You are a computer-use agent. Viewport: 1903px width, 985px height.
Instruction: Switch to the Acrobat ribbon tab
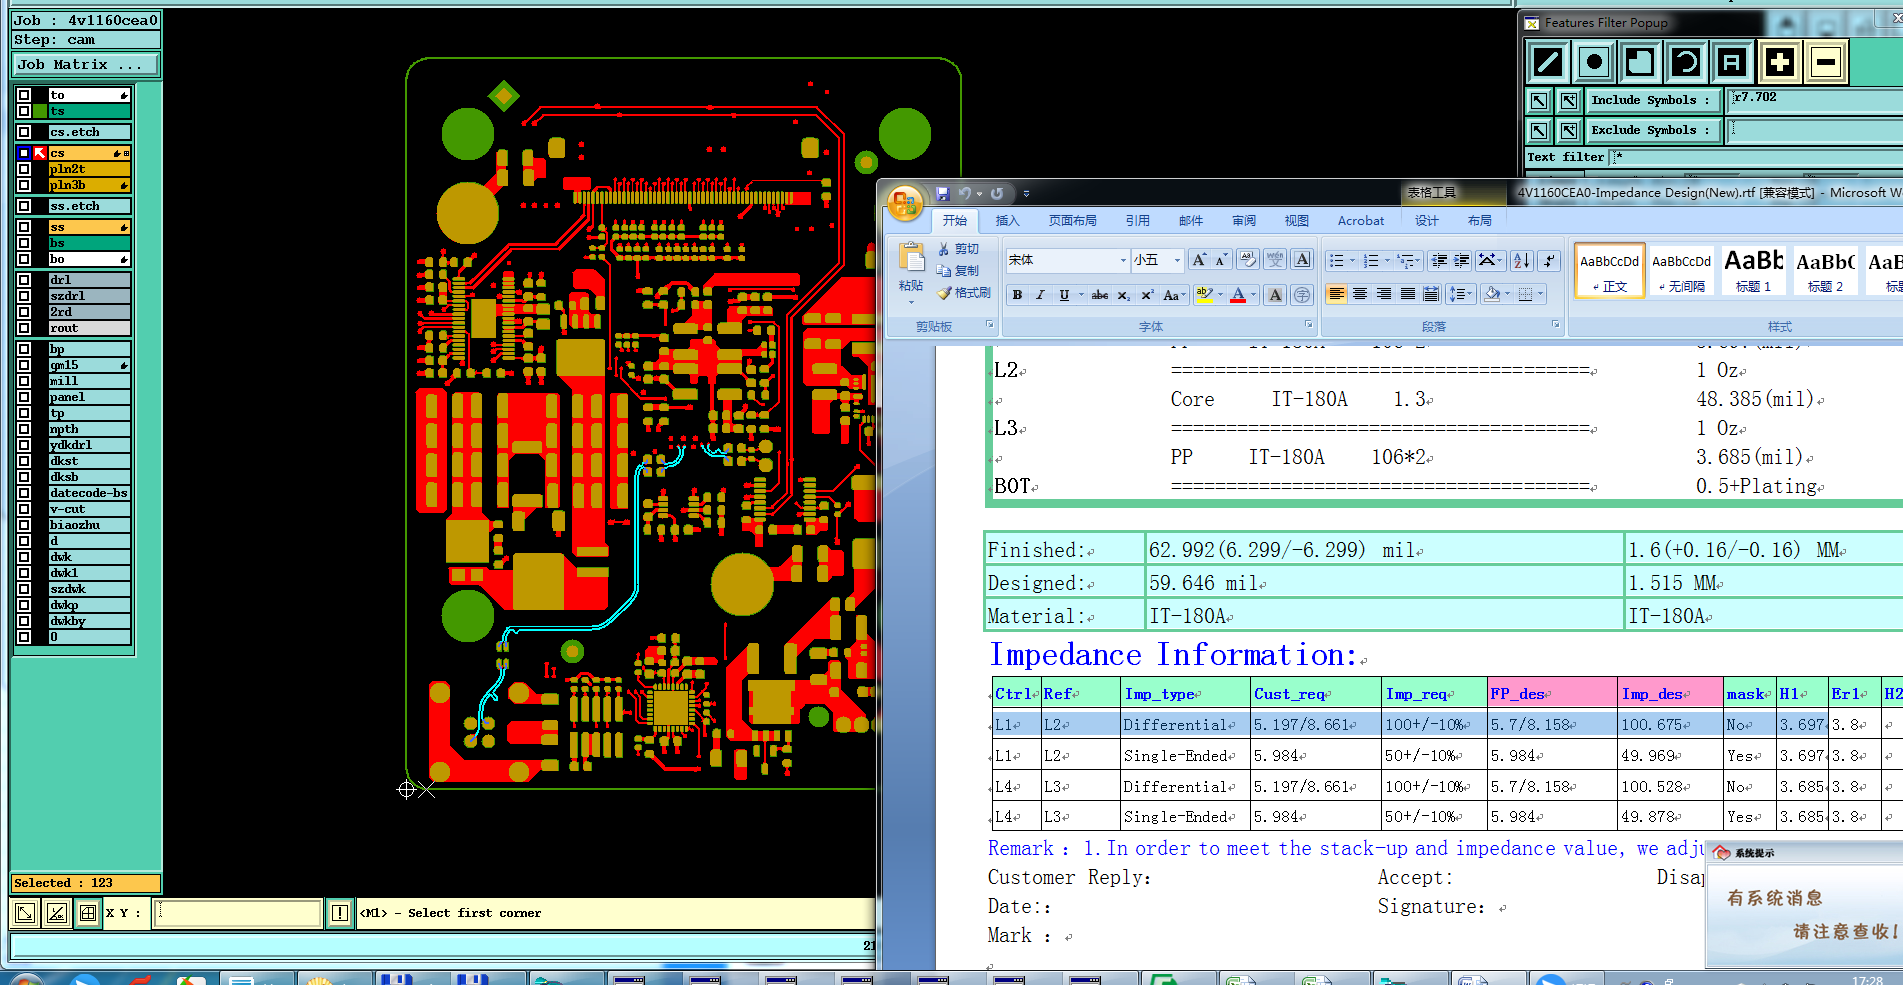pyautogui.click(x=1360, y=221)
